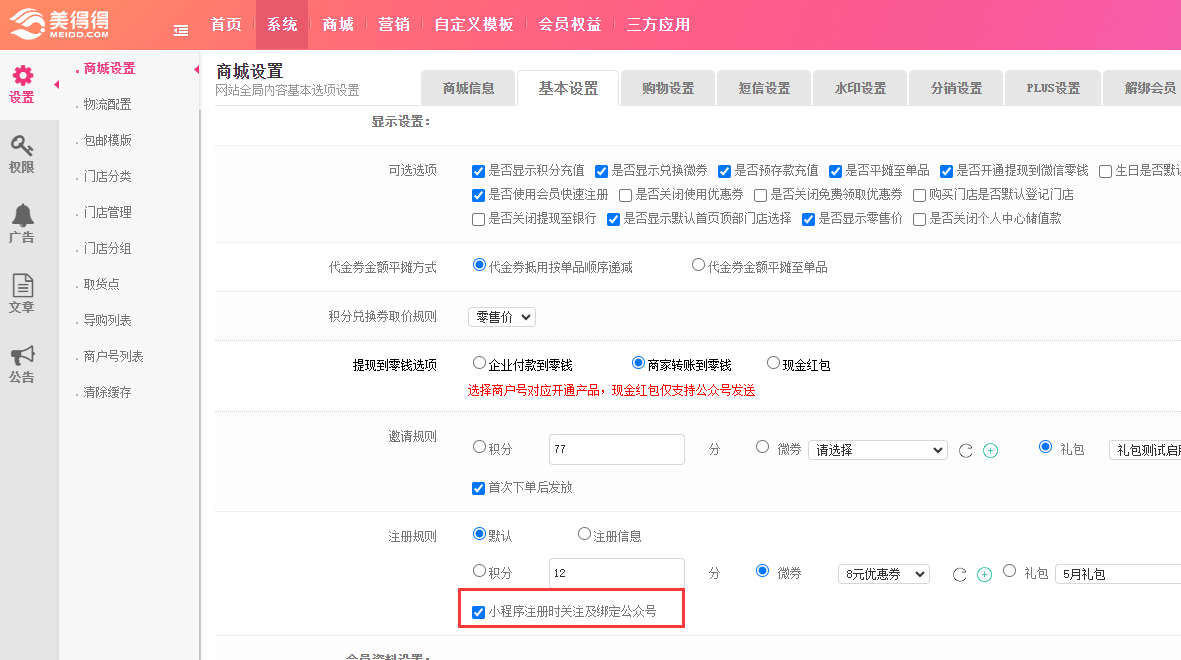The height and width of the screenshot is (660, 1181).
Task: Choose 代金券金额平摊至单品 radio option
Action: [x=698, y=266]
